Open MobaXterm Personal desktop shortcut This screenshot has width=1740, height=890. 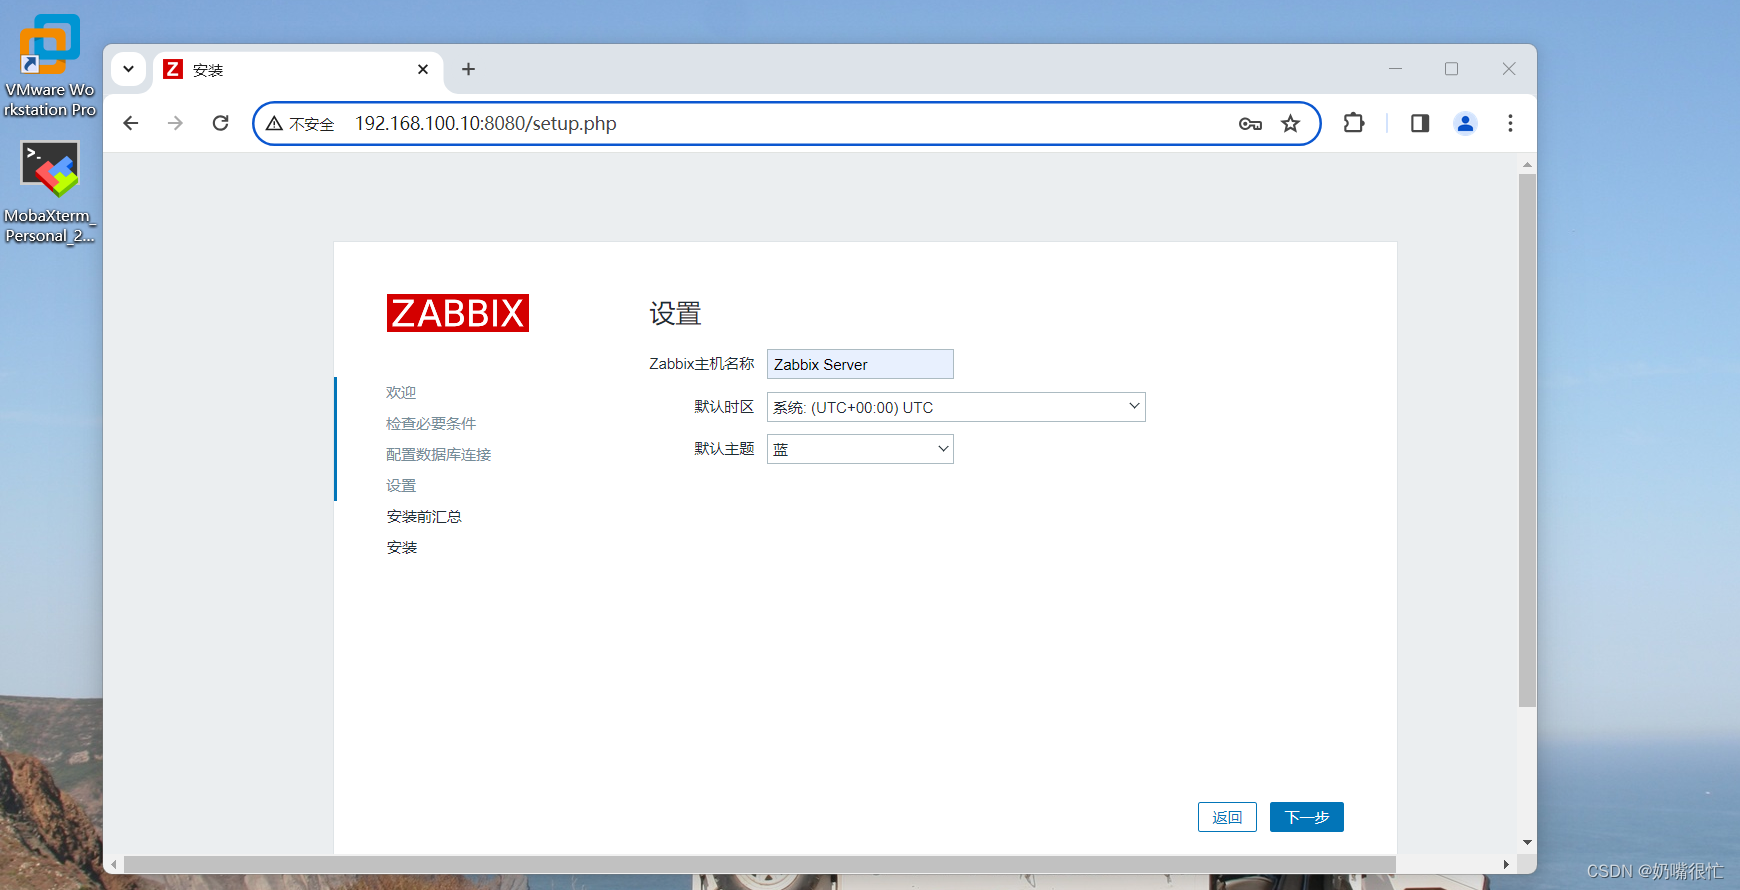pos(50,191)
